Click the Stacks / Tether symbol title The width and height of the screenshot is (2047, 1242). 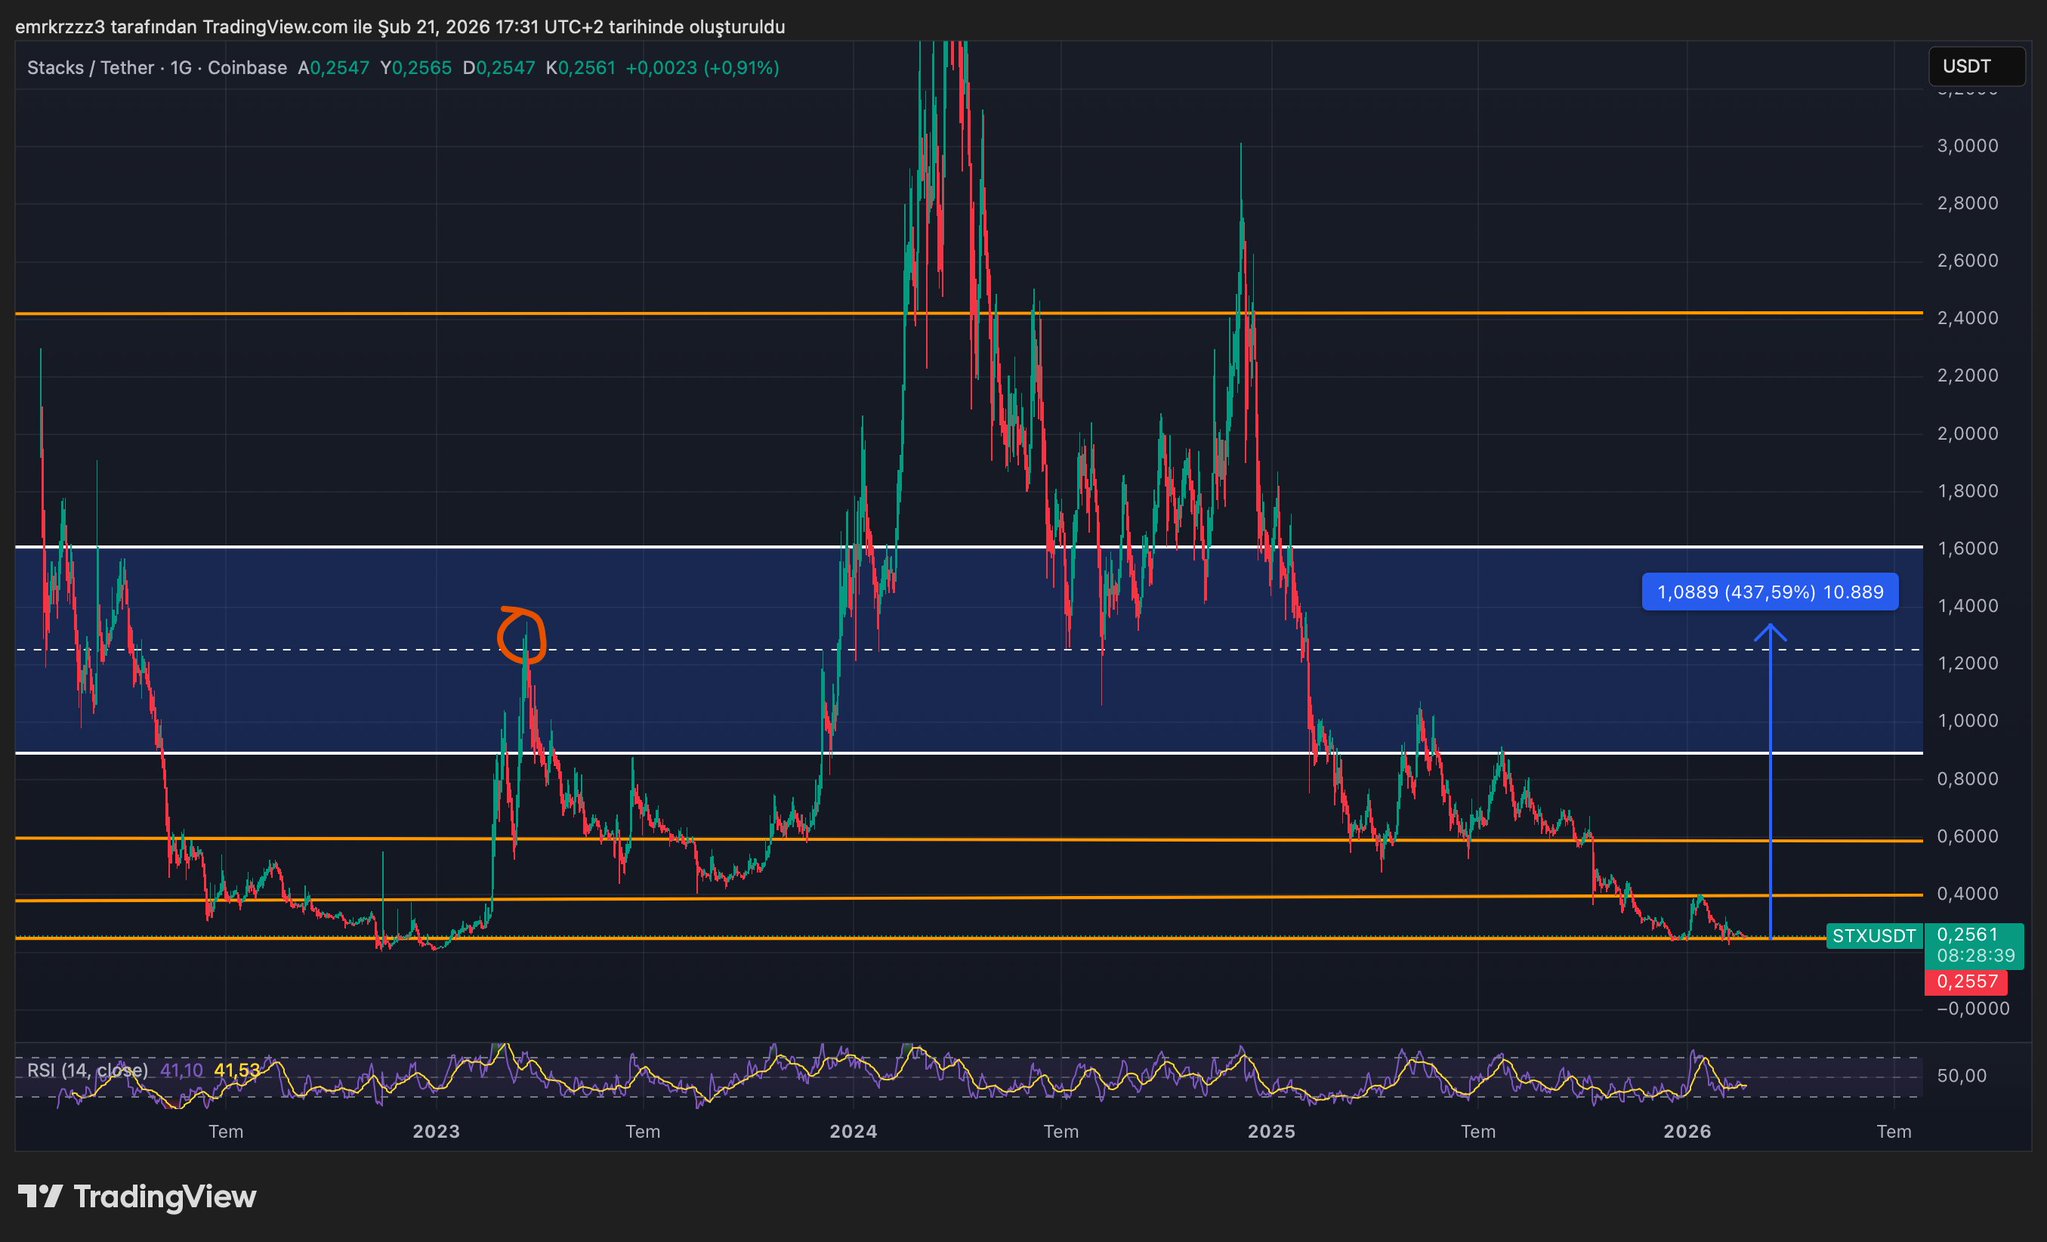tap(90, 68)
